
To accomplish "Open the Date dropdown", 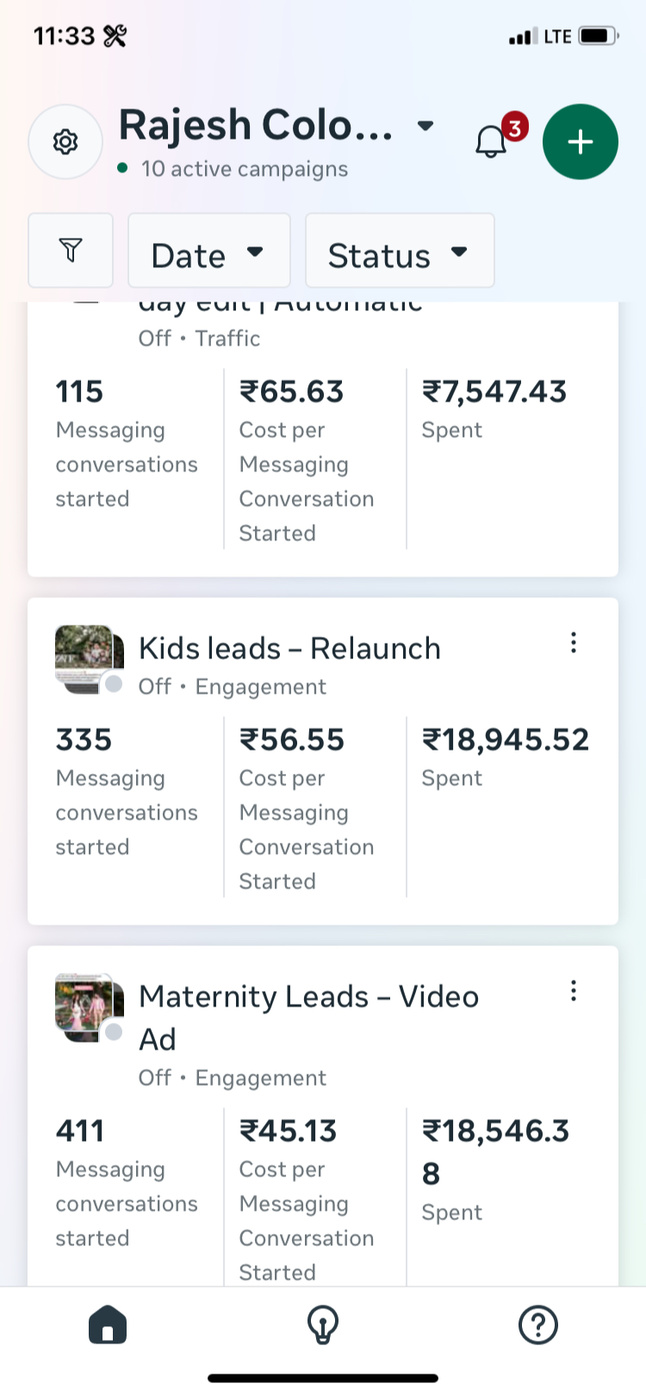I will coord(208,251).
